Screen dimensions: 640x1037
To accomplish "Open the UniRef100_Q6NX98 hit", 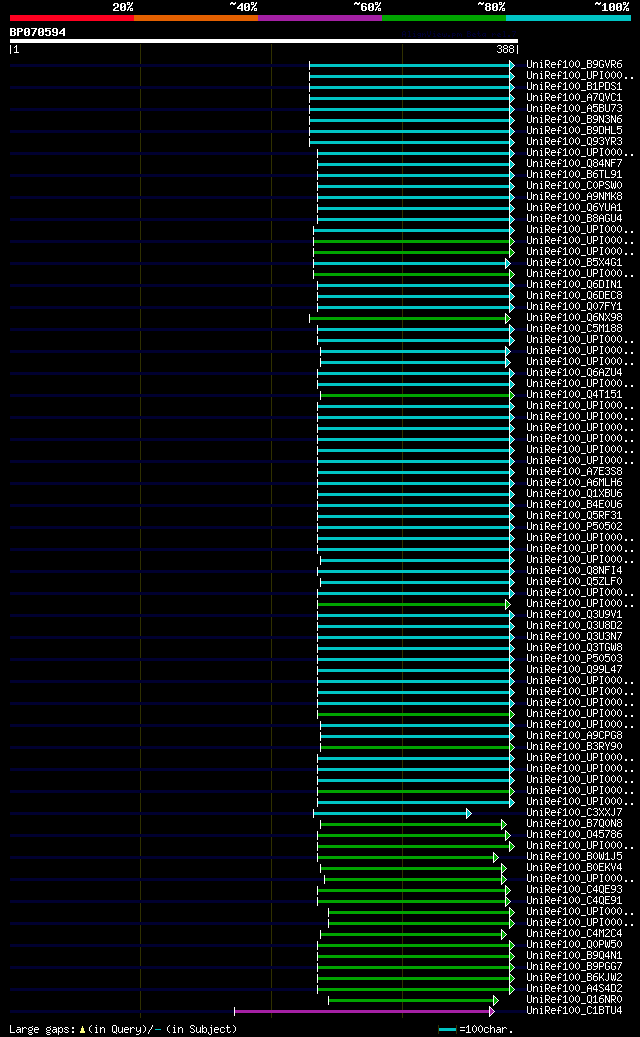I will tap(574, 317).
